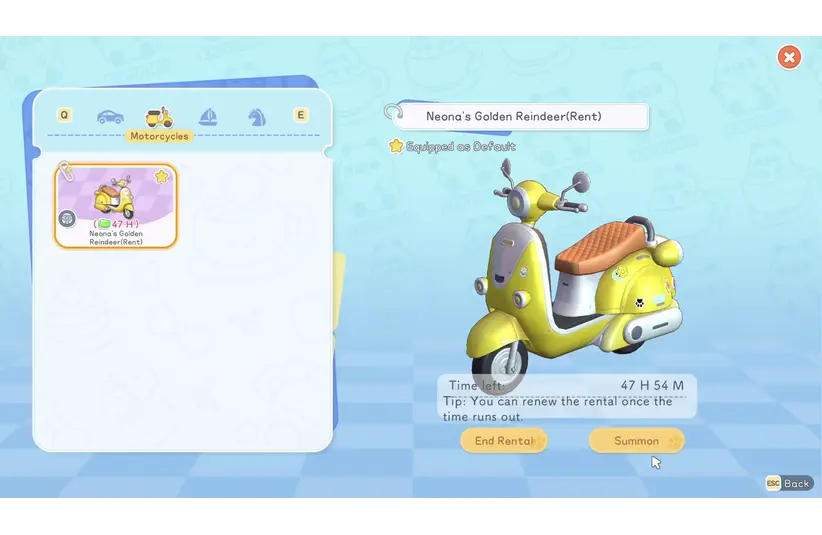This screenshot has width=822, height=535.
Task: Summon the Golden Reindeer scooter
Action: pos(636,441)
